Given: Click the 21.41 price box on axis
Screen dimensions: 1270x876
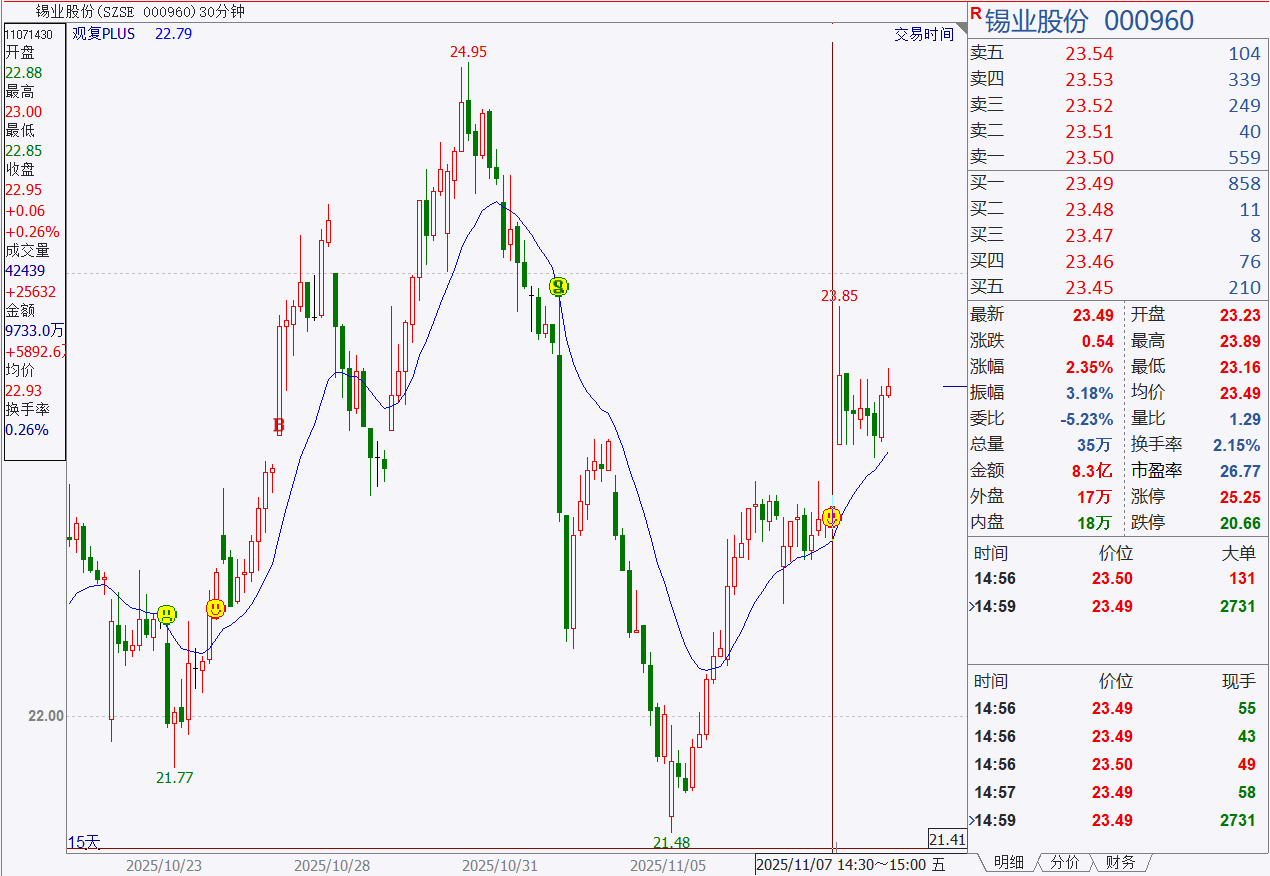Looking at the screenshot, I should point(946,840).
